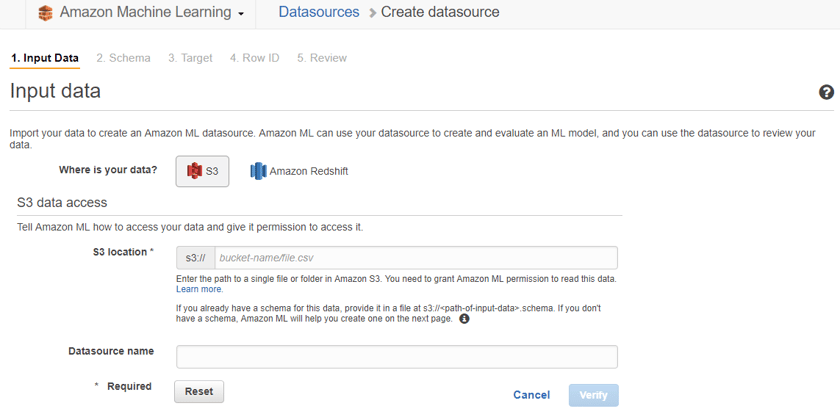The height and width of the screenshot is (417, 840).
Task: Select the 2. Schema step tab
Action: point(123,58)
